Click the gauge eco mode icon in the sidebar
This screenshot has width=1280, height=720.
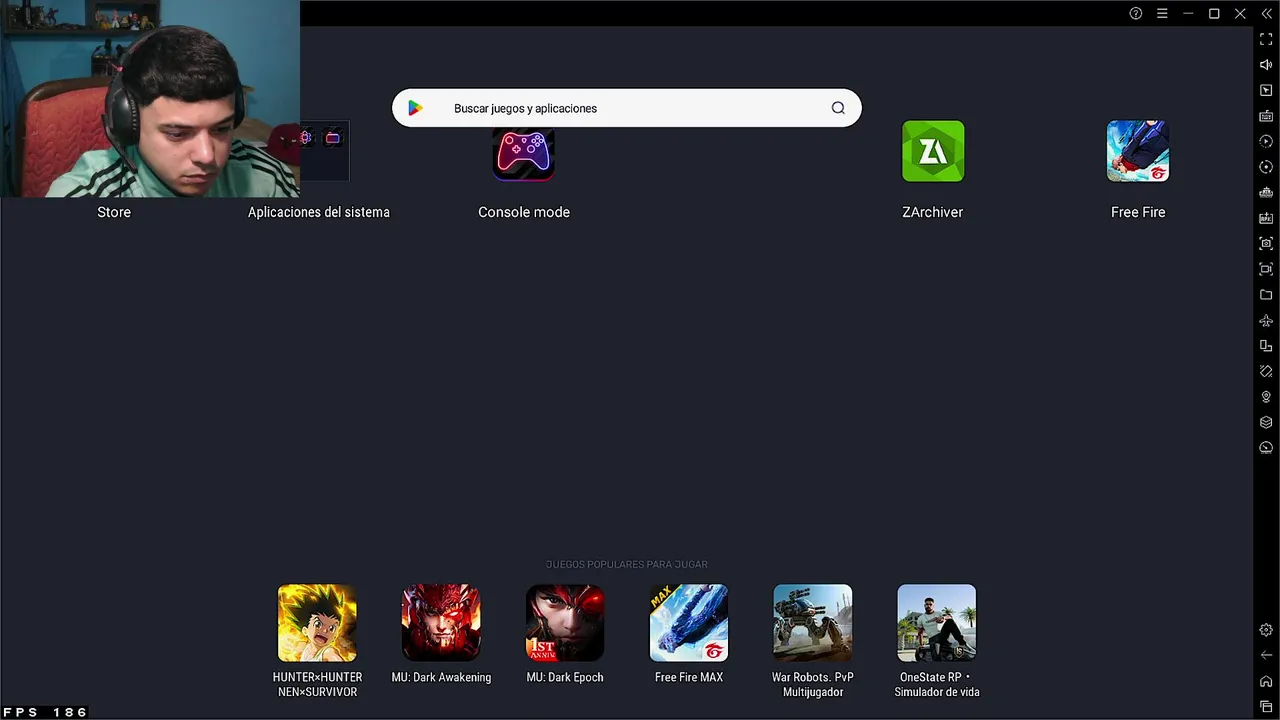click(x=1266, y=448)
